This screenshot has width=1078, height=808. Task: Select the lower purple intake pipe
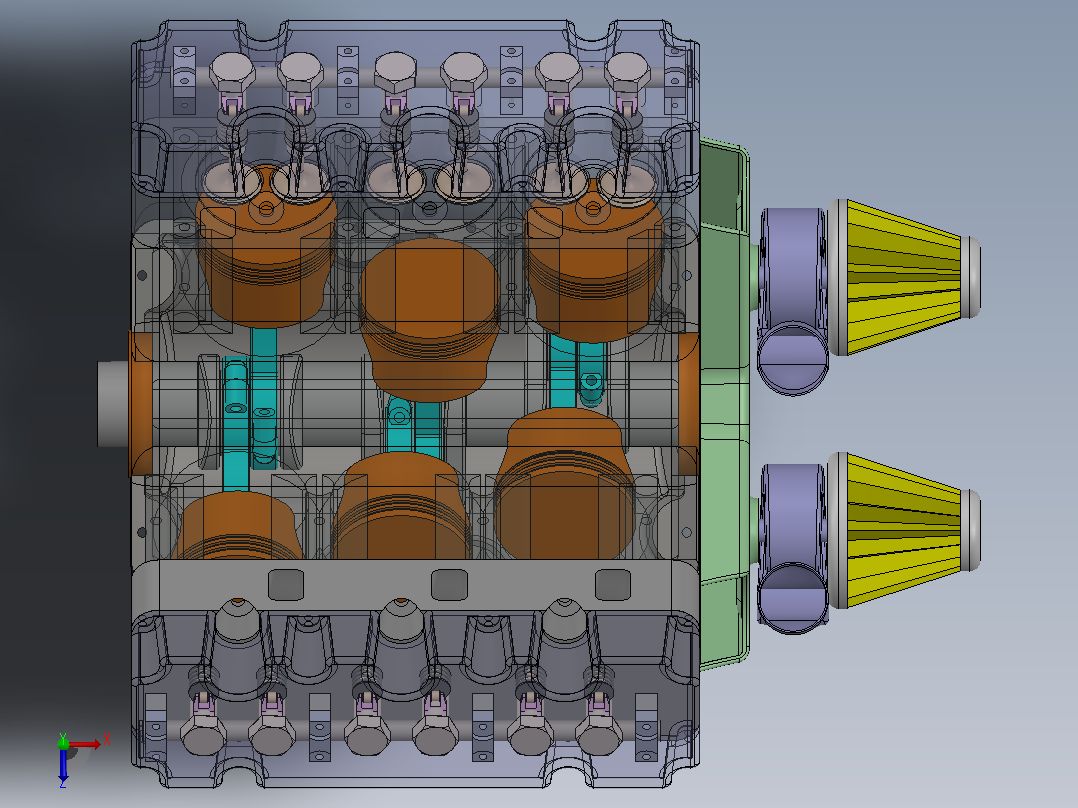[x=792, y=548]
